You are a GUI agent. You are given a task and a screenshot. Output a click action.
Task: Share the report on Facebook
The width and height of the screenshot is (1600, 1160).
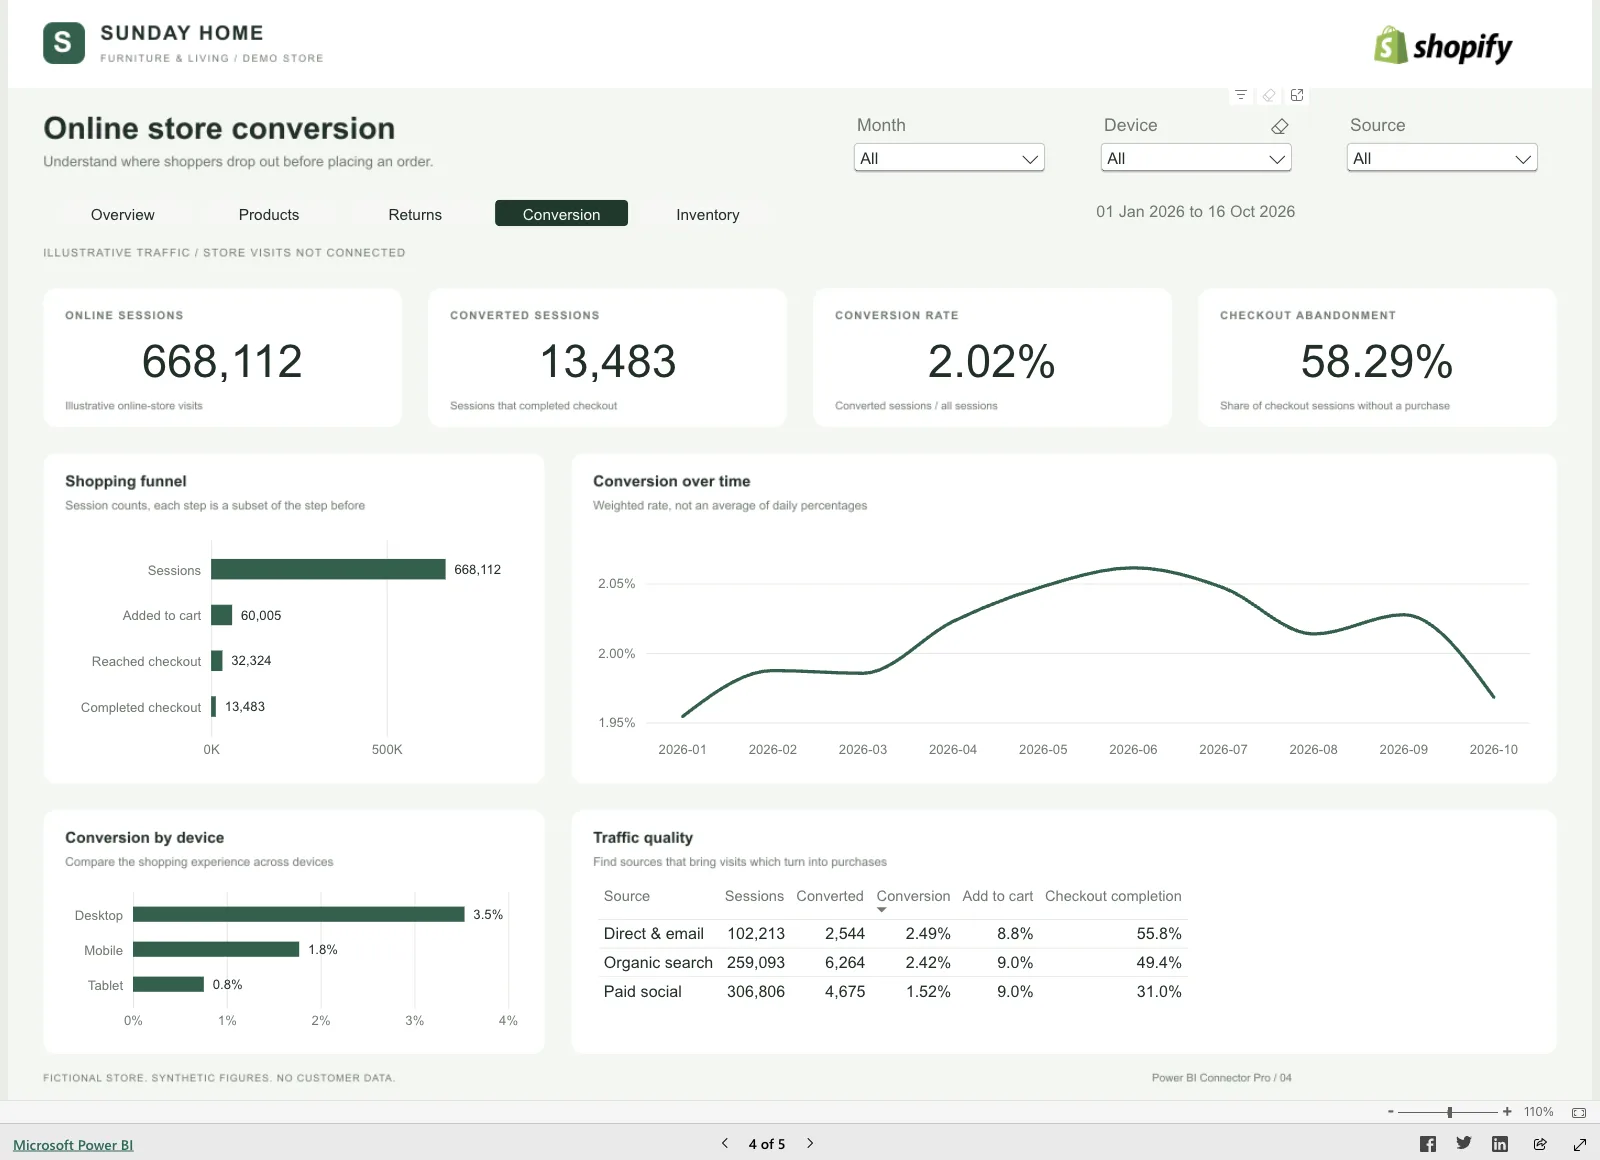[1428, 1144]
